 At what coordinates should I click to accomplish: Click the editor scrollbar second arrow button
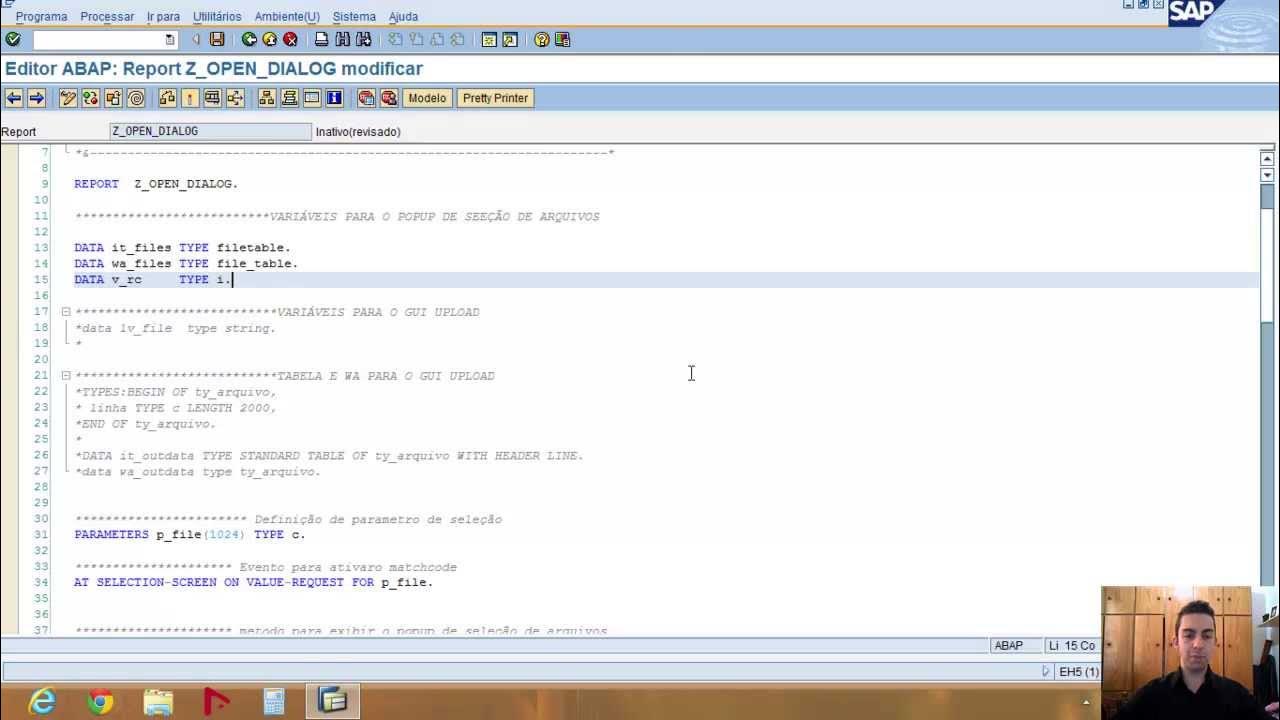click(x=1267, y=175)
